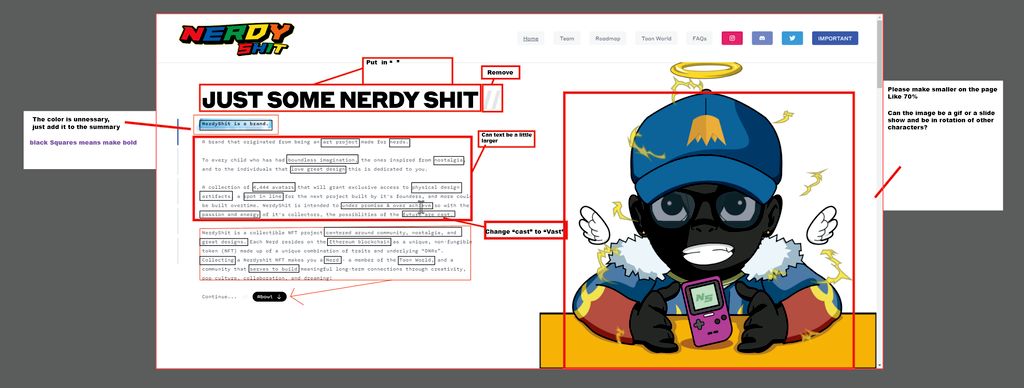Click the nerd character hero image
The image size is (1024, 388).
point(708,216)
